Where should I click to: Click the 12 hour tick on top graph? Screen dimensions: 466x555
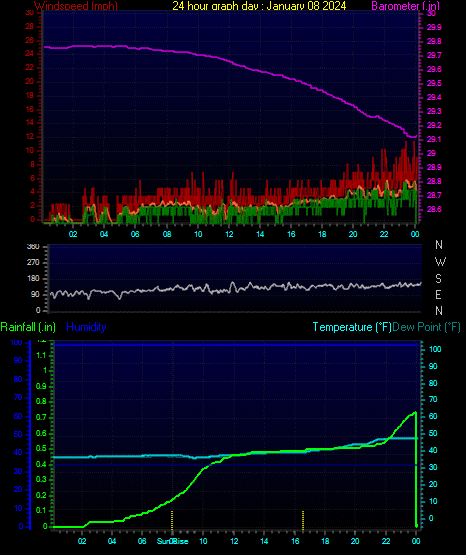[x=229, y=234]
